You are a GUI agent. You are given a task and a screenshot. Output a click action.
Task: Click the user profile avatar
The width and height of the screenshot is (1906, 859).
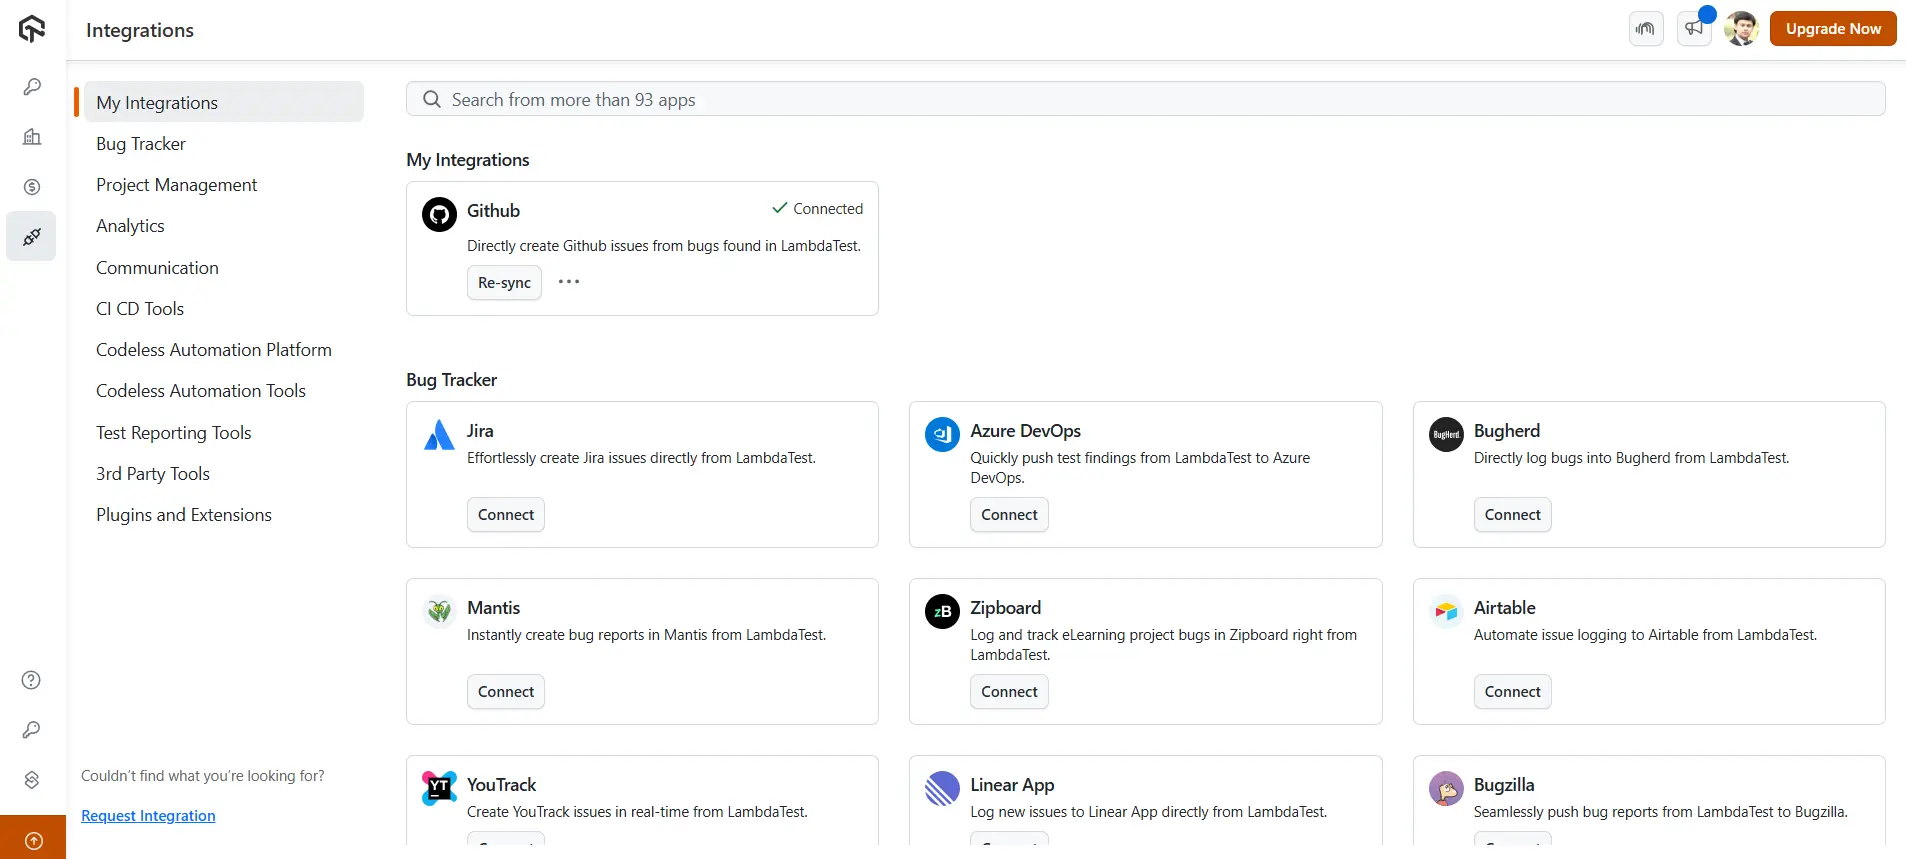[1741, 29]
